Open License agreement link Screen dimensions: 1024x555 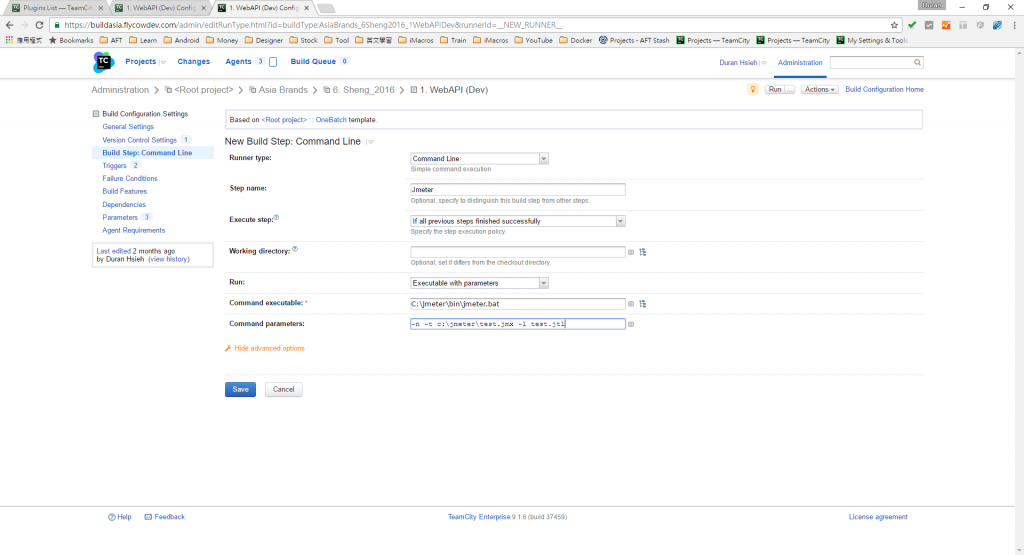coord(878,517)
